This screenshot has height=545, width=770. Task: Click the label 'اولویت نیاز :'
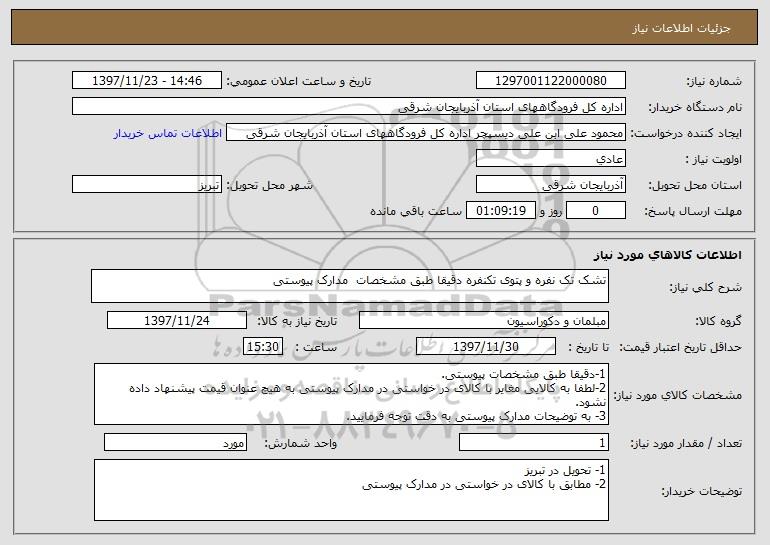714,159
